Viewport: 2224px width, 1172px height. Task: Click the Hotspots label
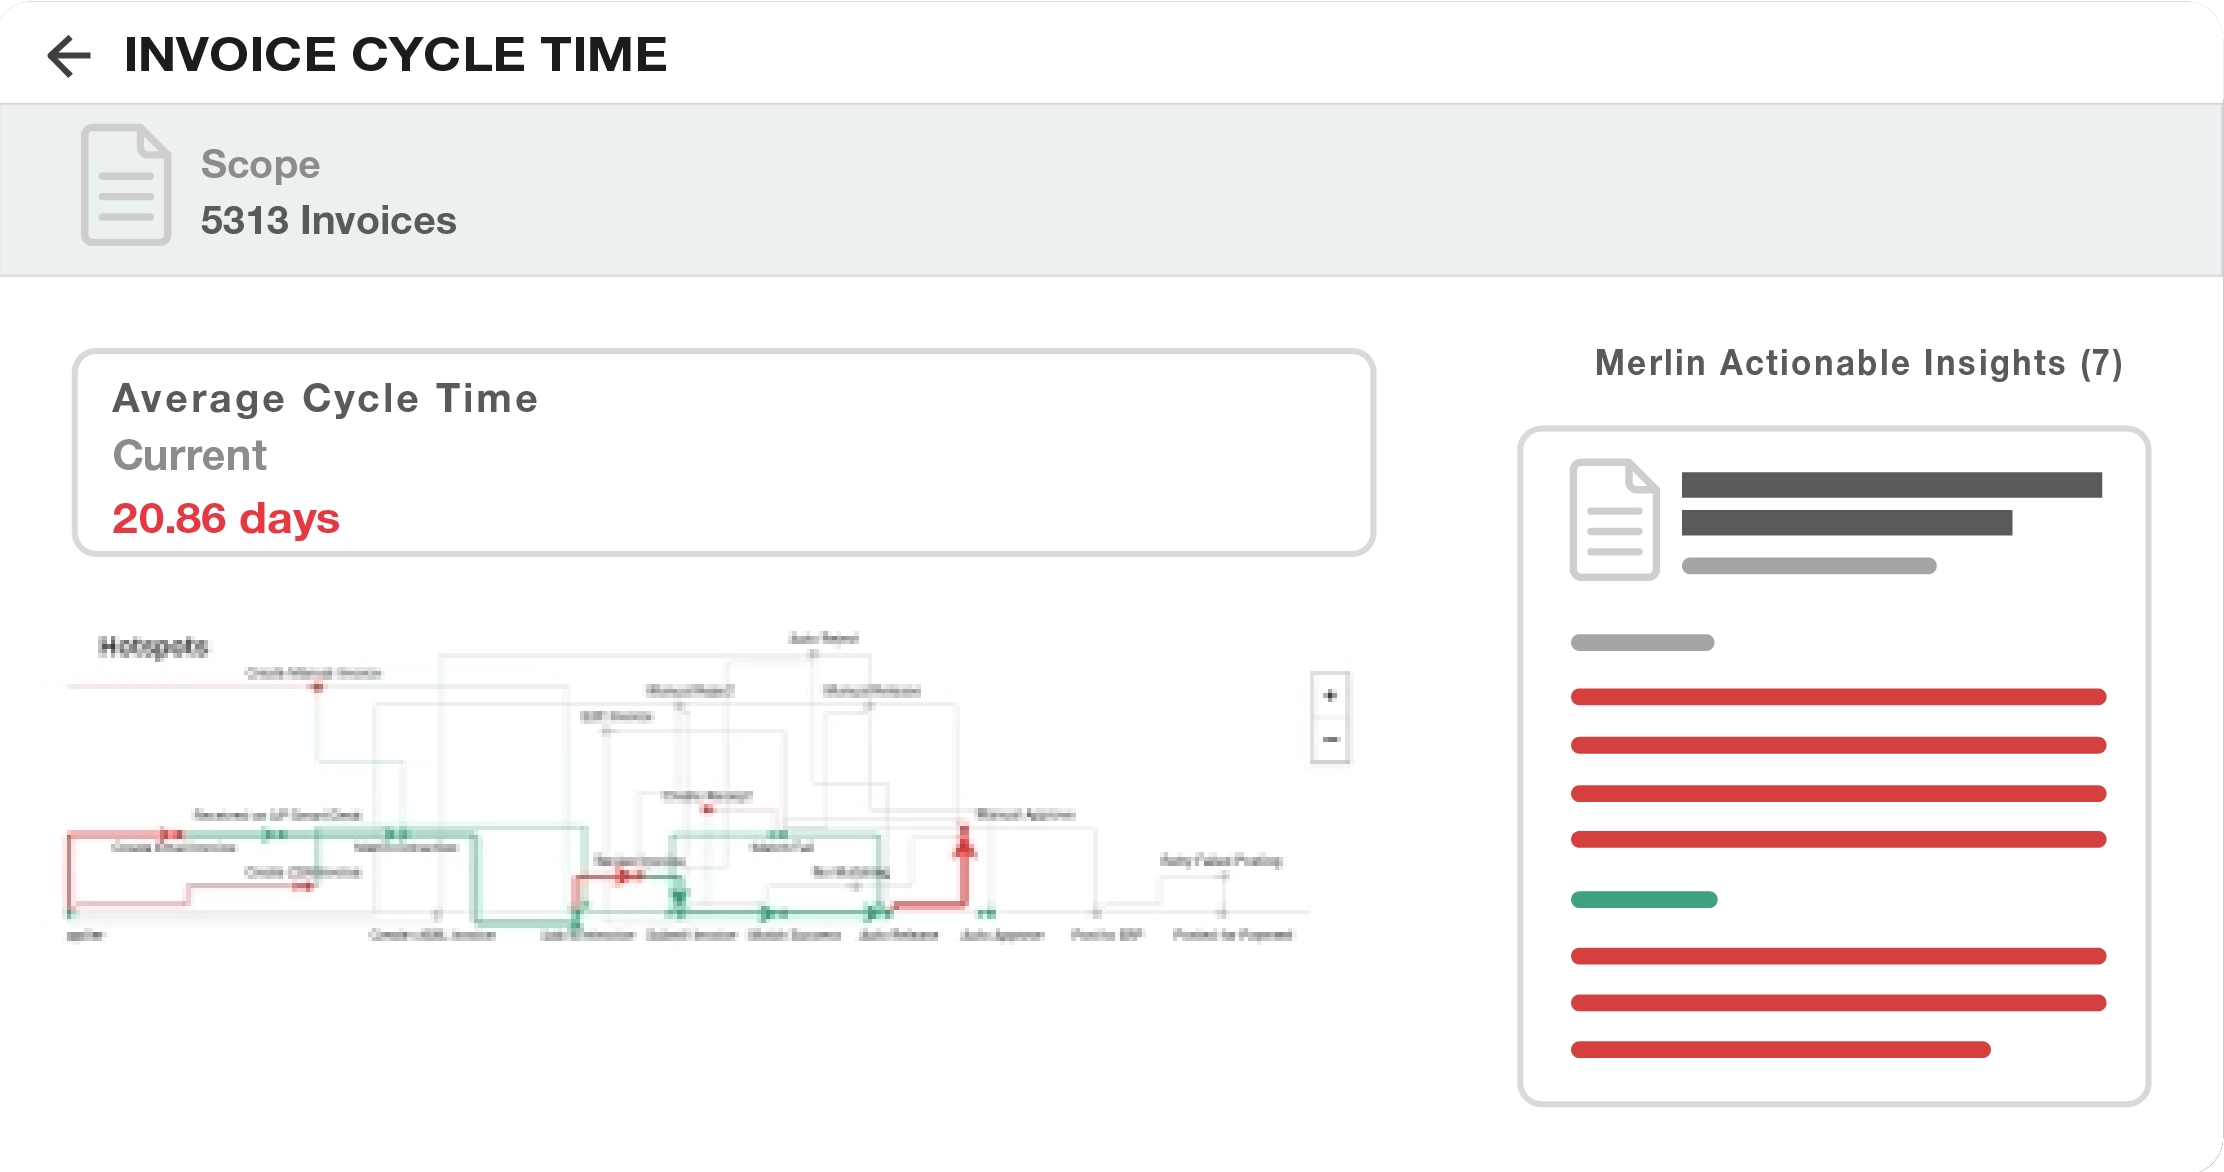(153, 647)
